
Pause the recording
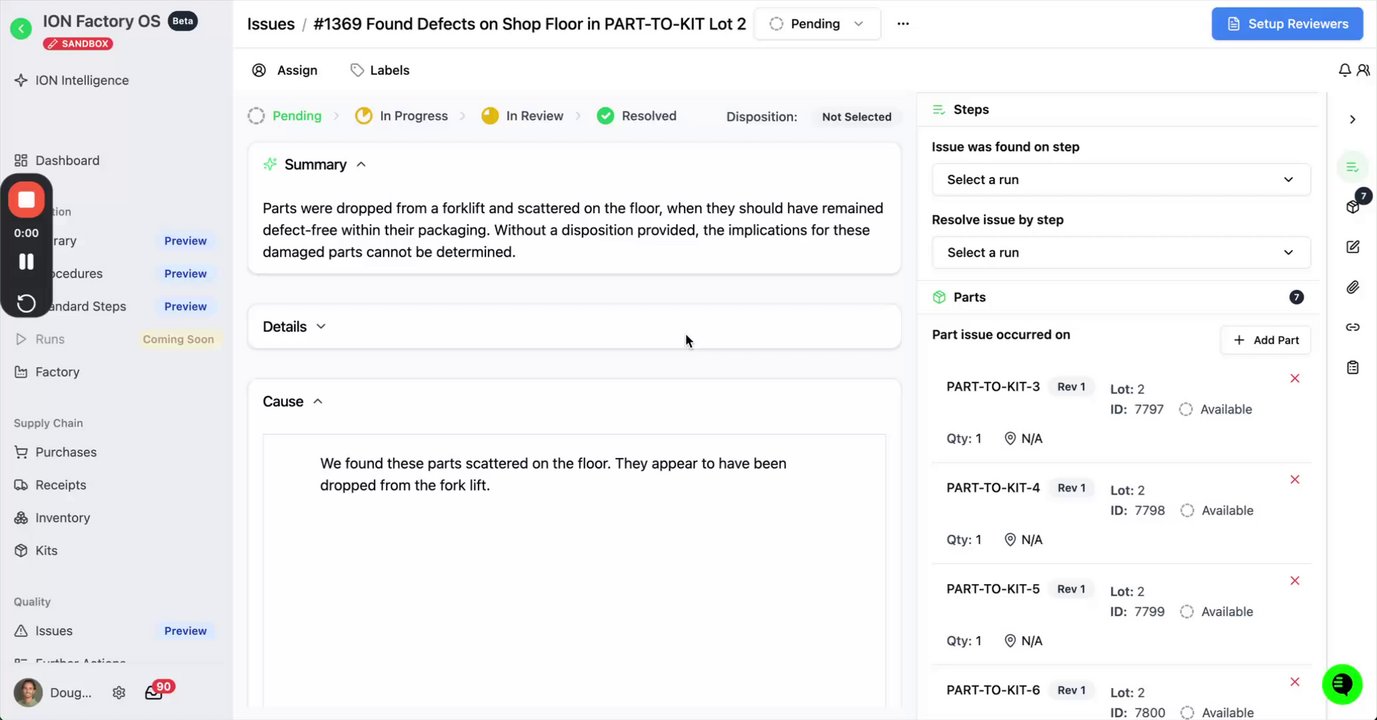click(x=26, y=262)
